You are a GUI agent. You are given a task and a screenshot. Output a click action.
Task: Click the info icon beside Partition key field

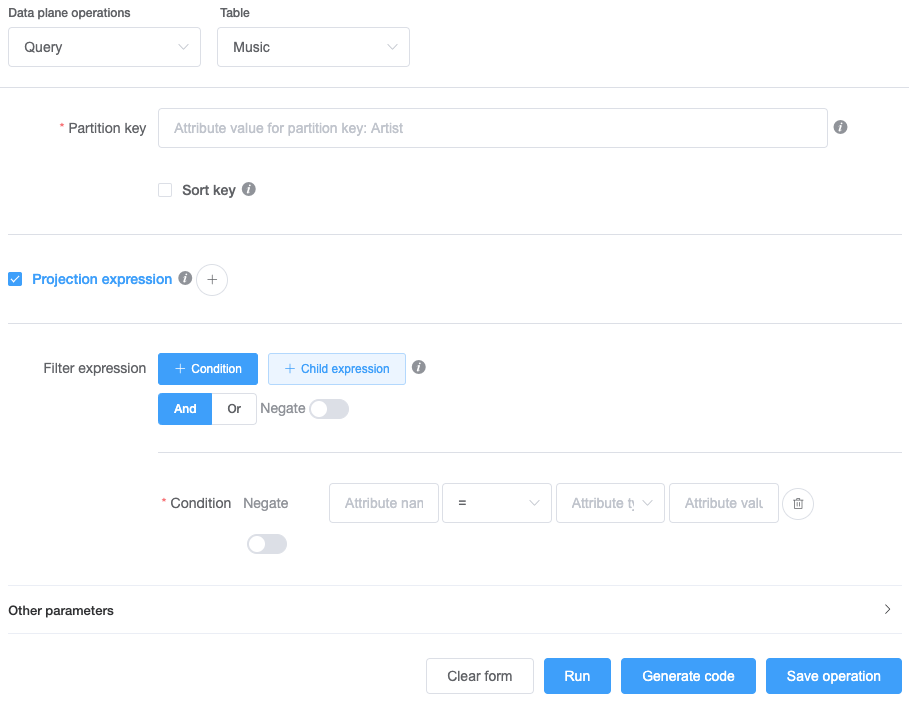(x=840, y=128)
